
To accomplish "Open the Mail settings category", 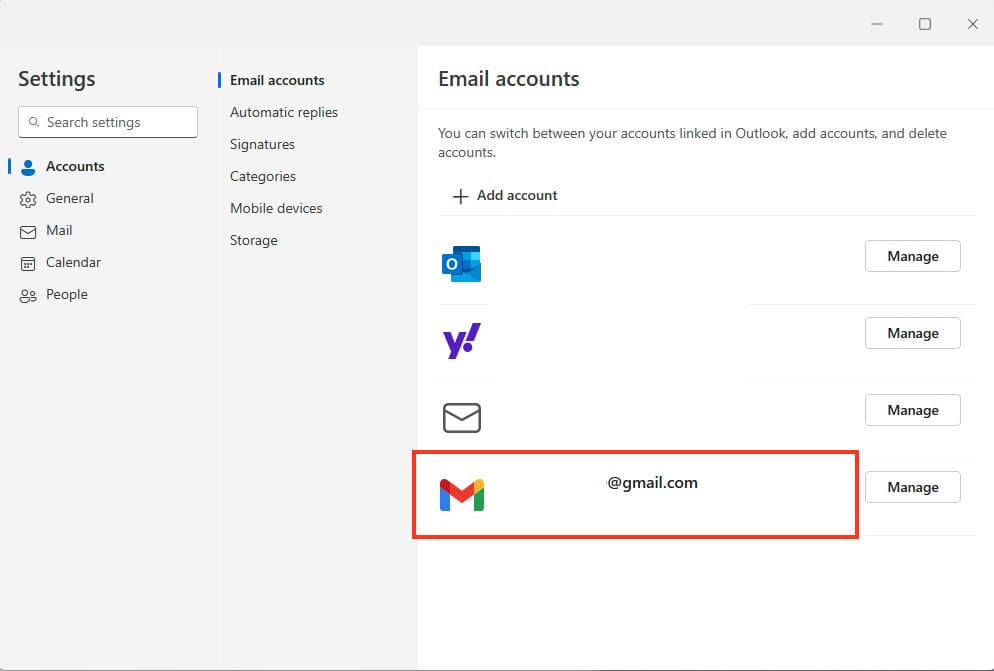I will coord(59,230).
